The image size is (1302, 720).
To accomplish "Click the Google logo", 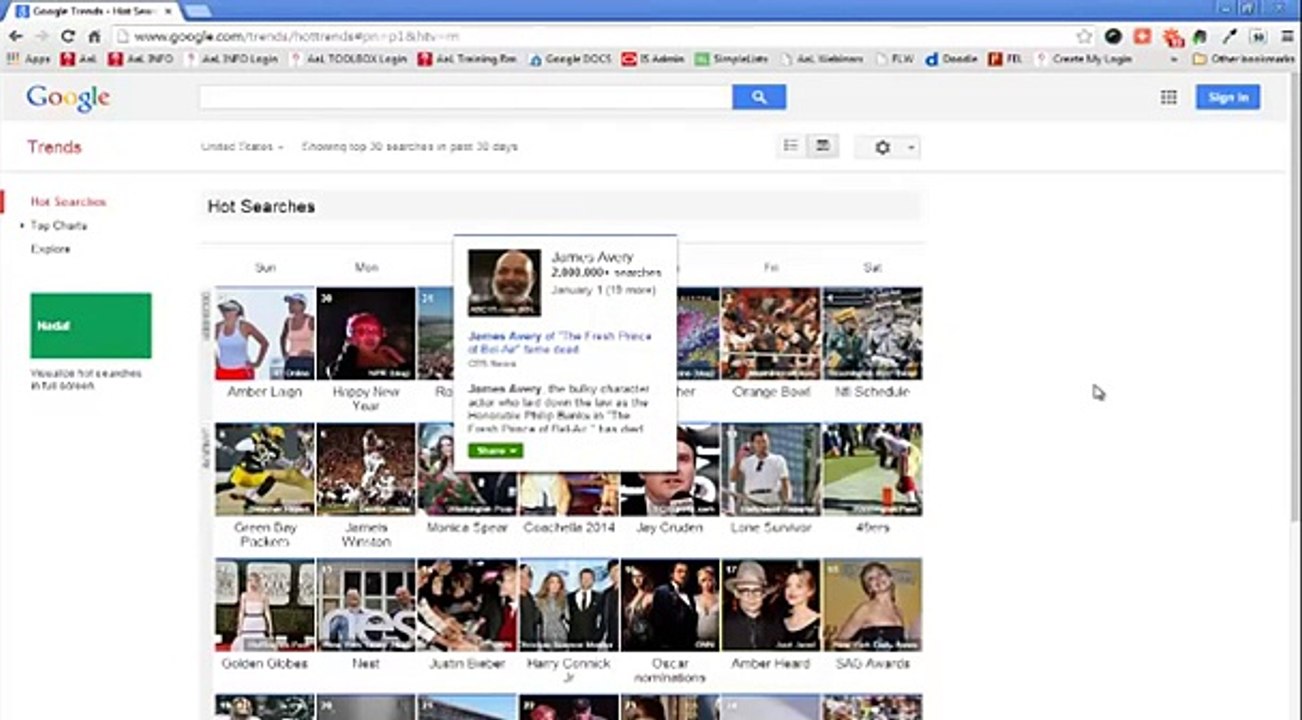I will pyautogui.click(x=68, y=98).
